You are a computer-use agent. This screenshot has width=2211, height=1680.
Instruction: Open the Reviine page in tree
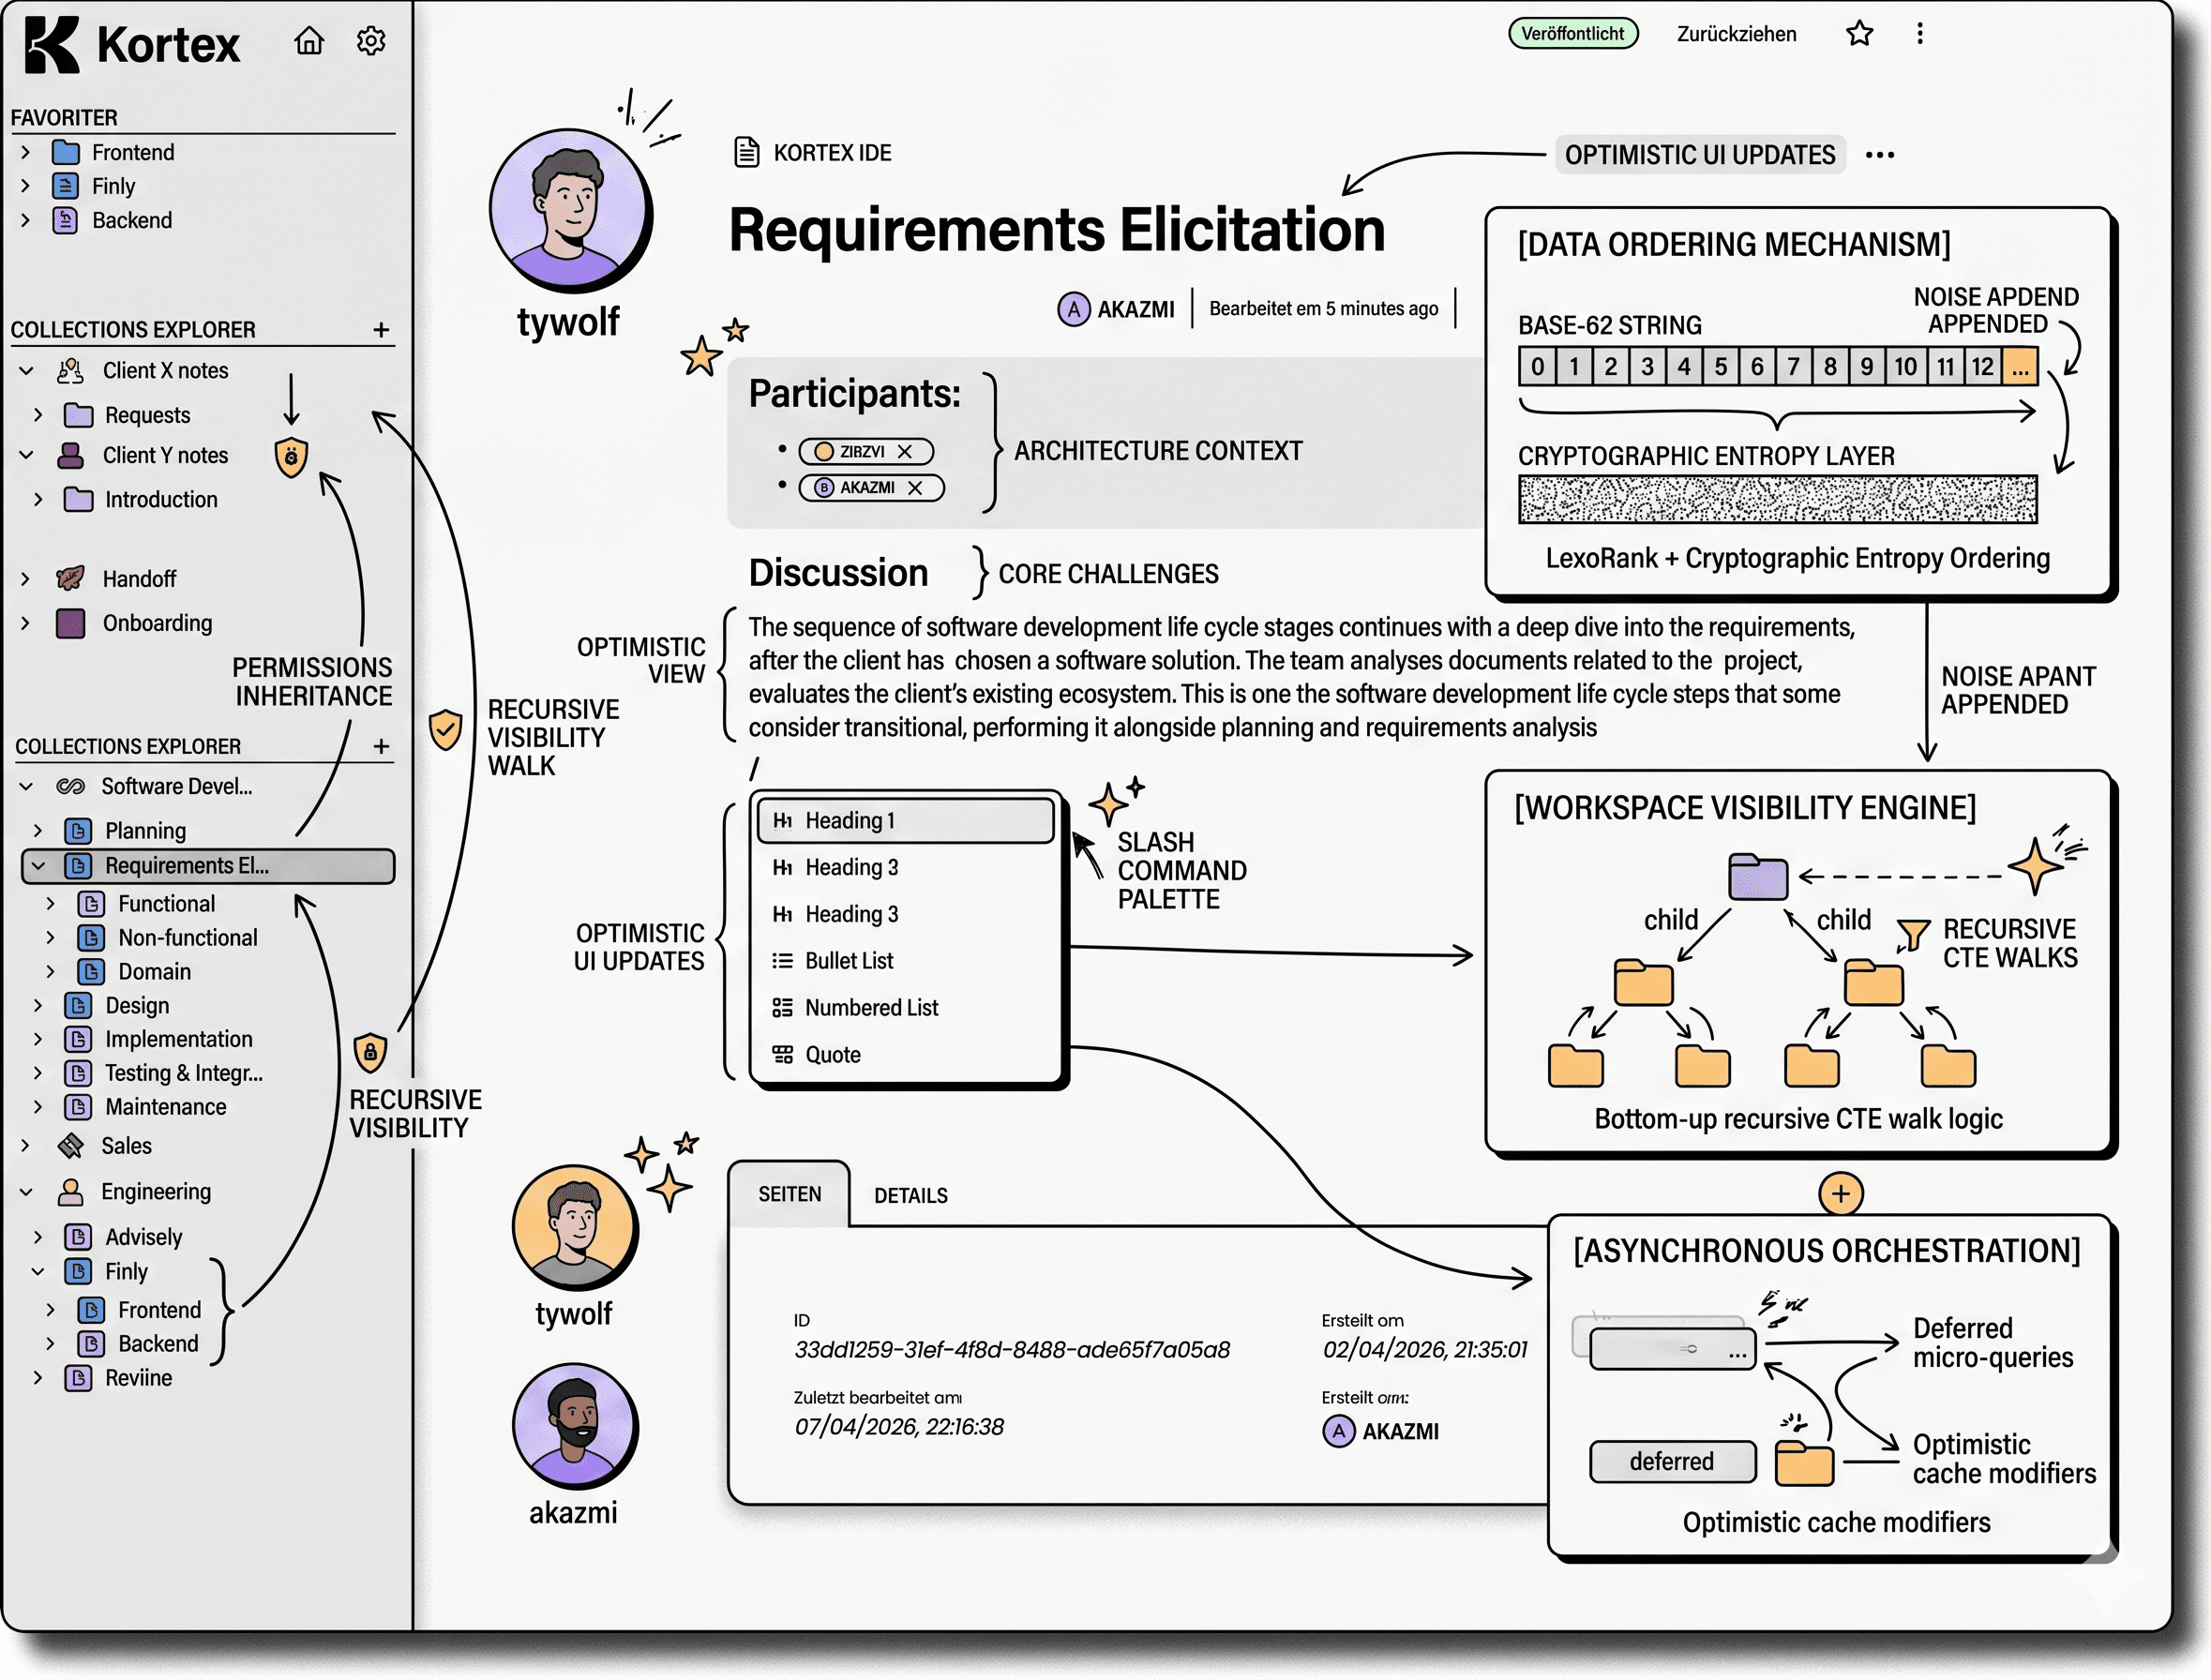tap(138, 1378)
